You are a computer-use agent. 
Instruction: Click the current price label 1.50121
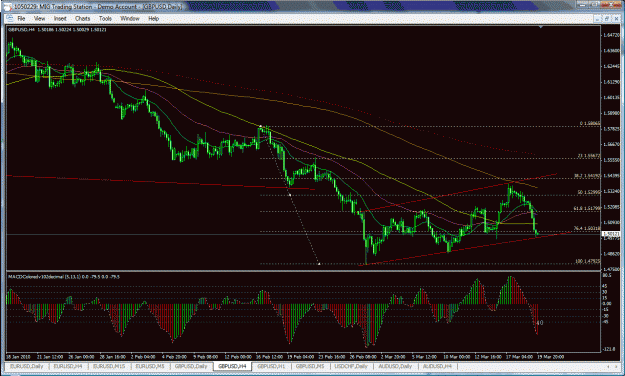pos(611,234)
